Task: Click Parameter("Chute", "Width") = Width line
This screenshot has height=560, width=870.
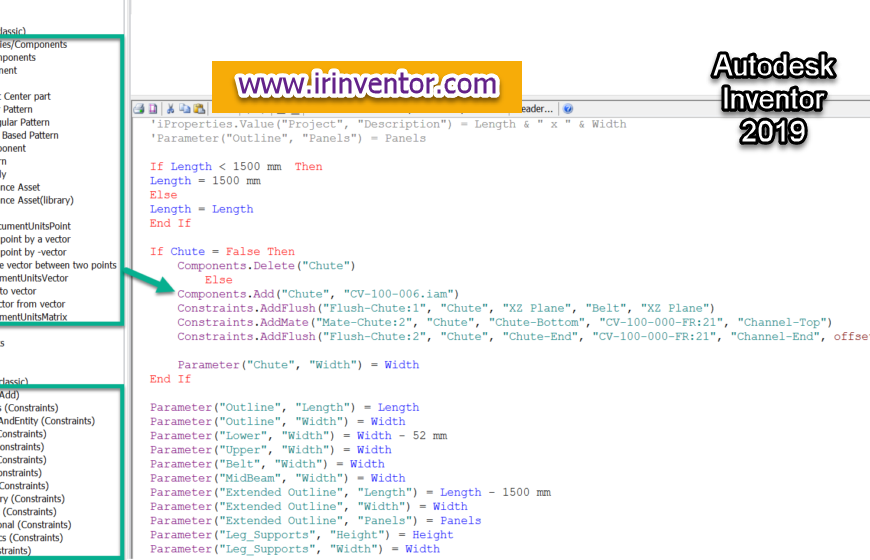Action: pyautogui.click(x=299, y=365)
